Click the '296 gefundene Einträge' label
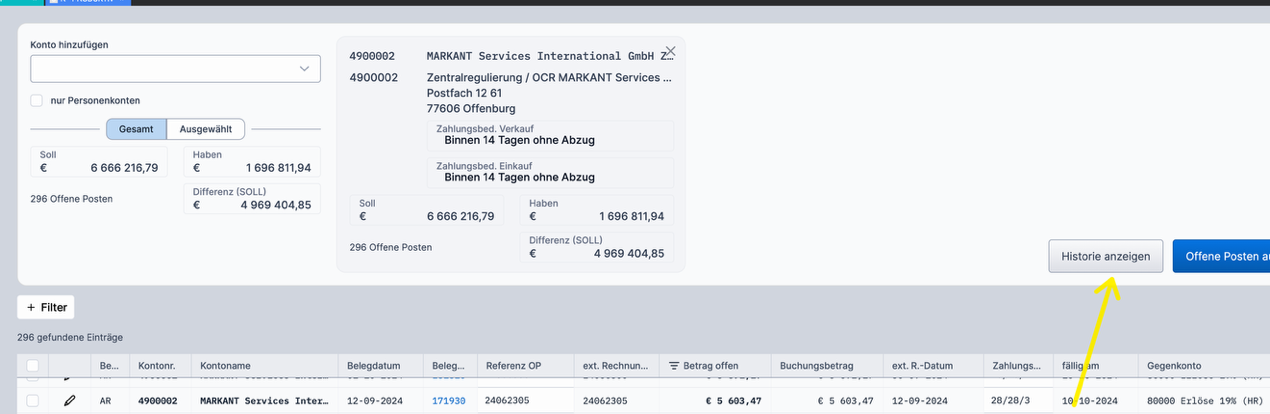 click(70, 338)
